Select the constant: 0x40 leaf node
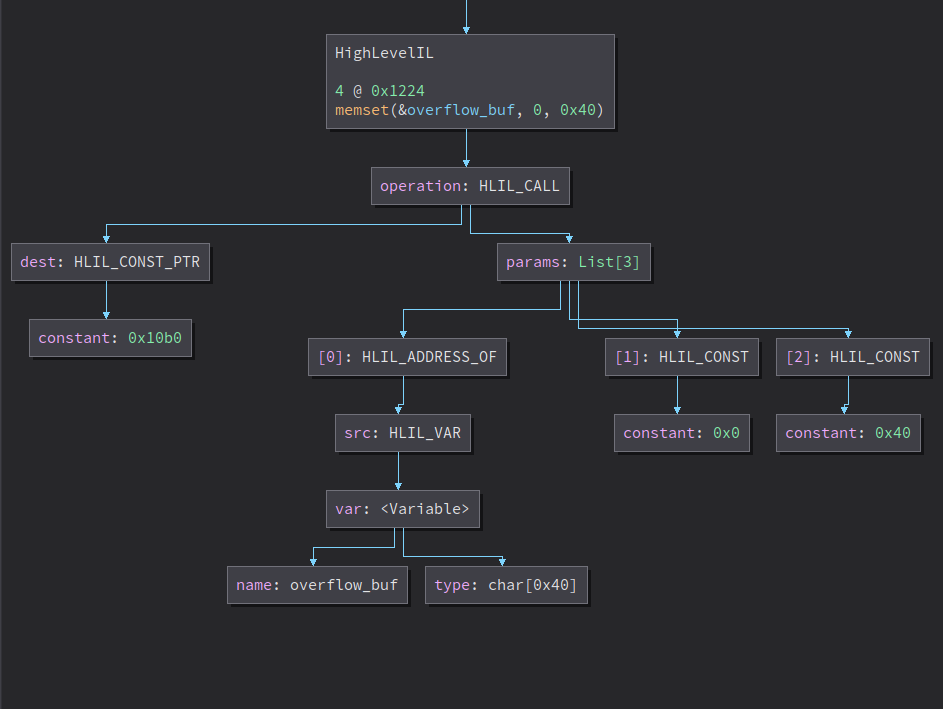The height and width of the screenshot is (709, 943). click(x=848, y=433)
